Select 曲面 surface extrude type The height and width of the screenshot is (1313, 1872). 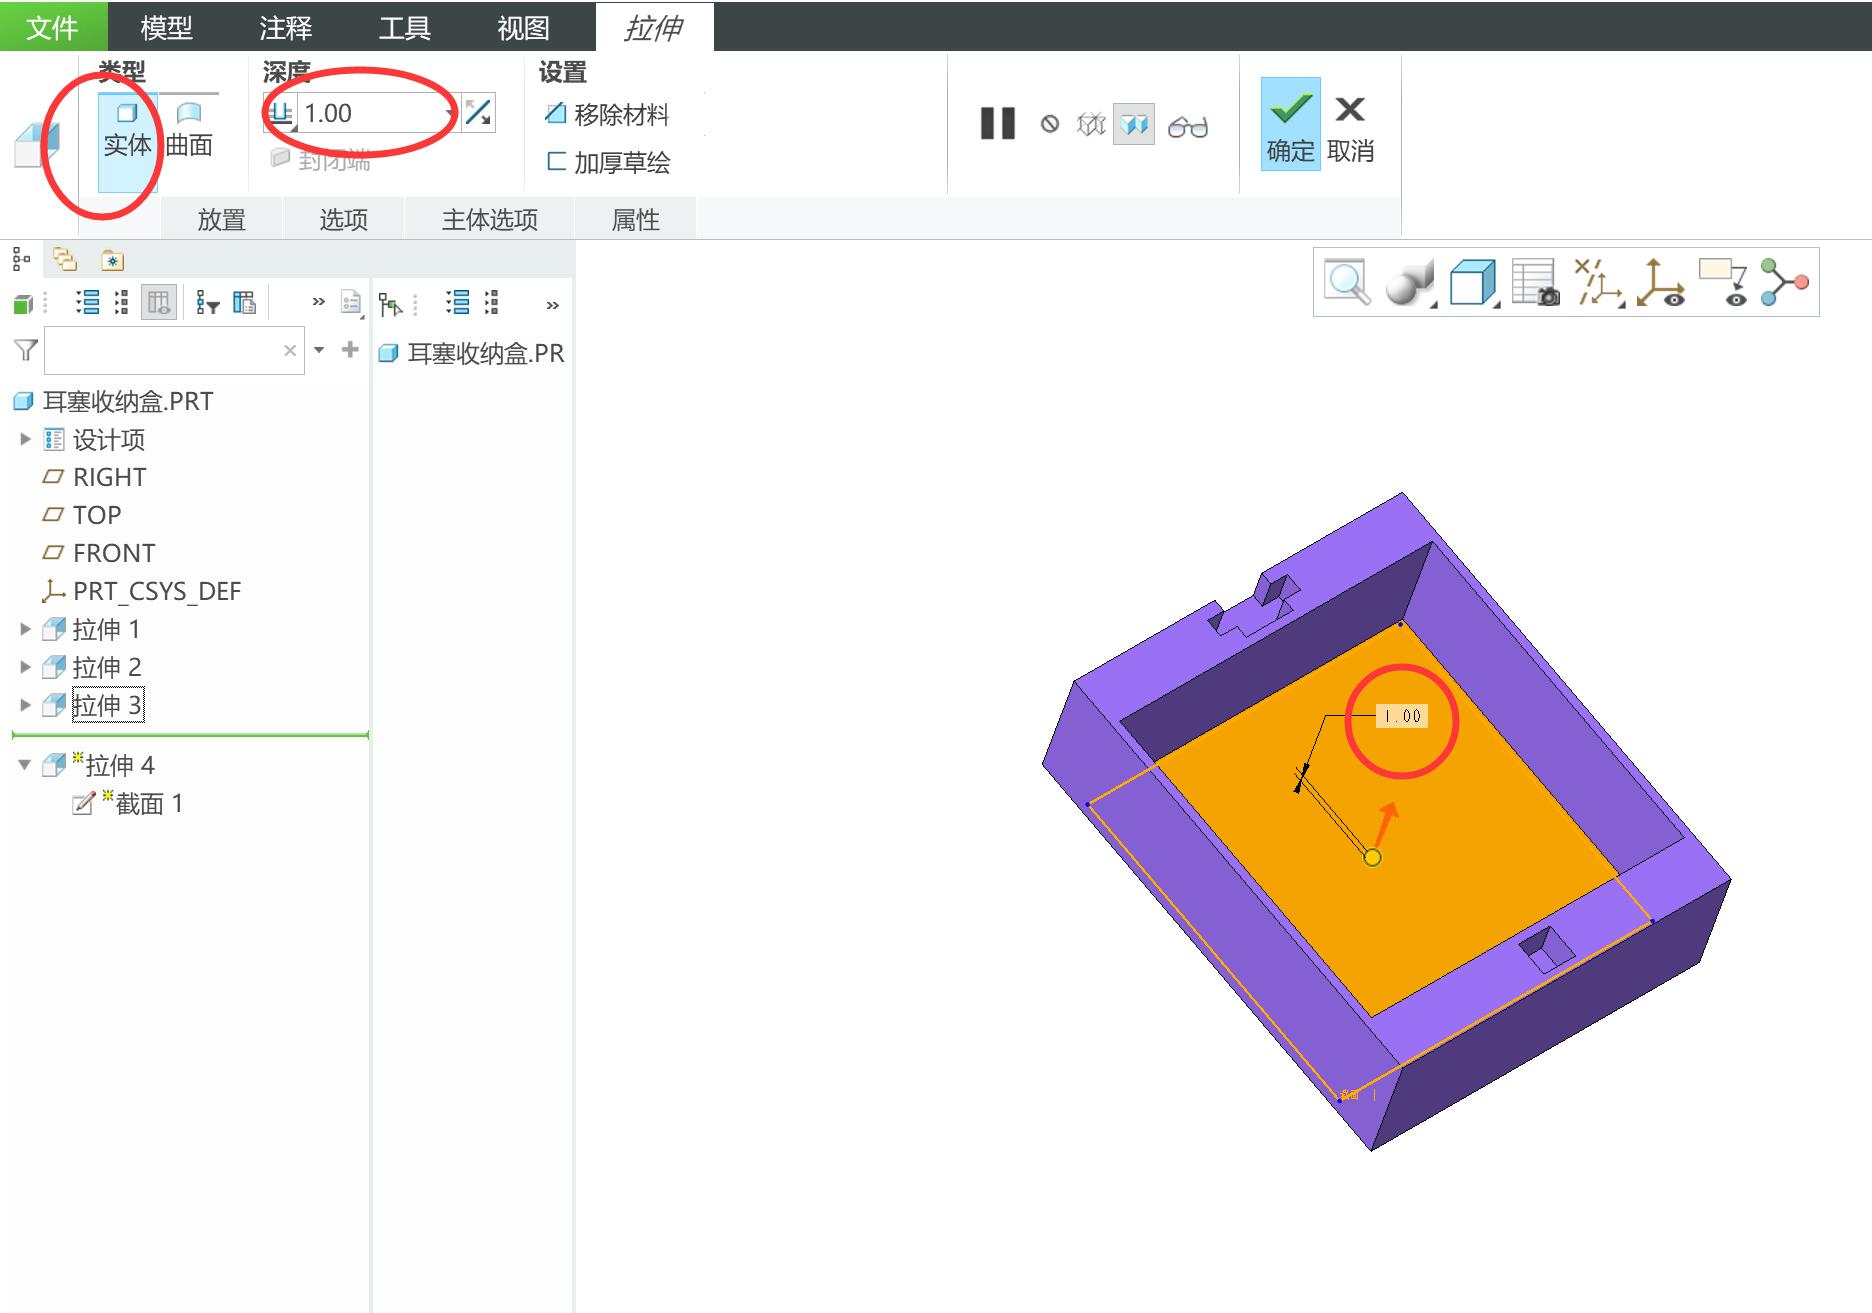pos(189,133)
